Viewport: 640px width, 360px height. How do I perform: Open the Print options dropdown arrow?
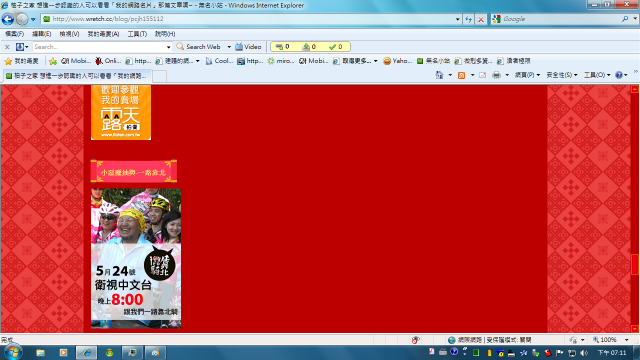(x=507, y=76)
